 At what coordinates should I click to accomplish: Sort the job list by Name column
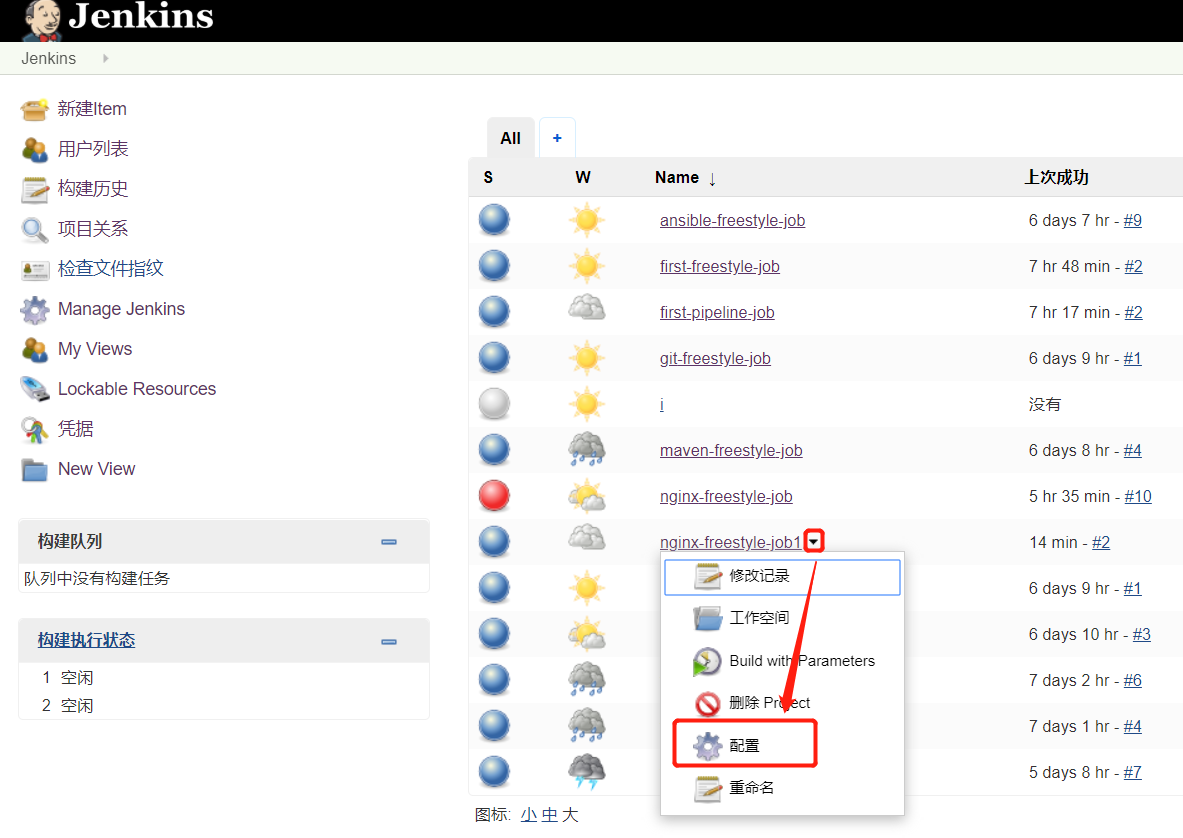pyautogui.click(x=685, y=177)
